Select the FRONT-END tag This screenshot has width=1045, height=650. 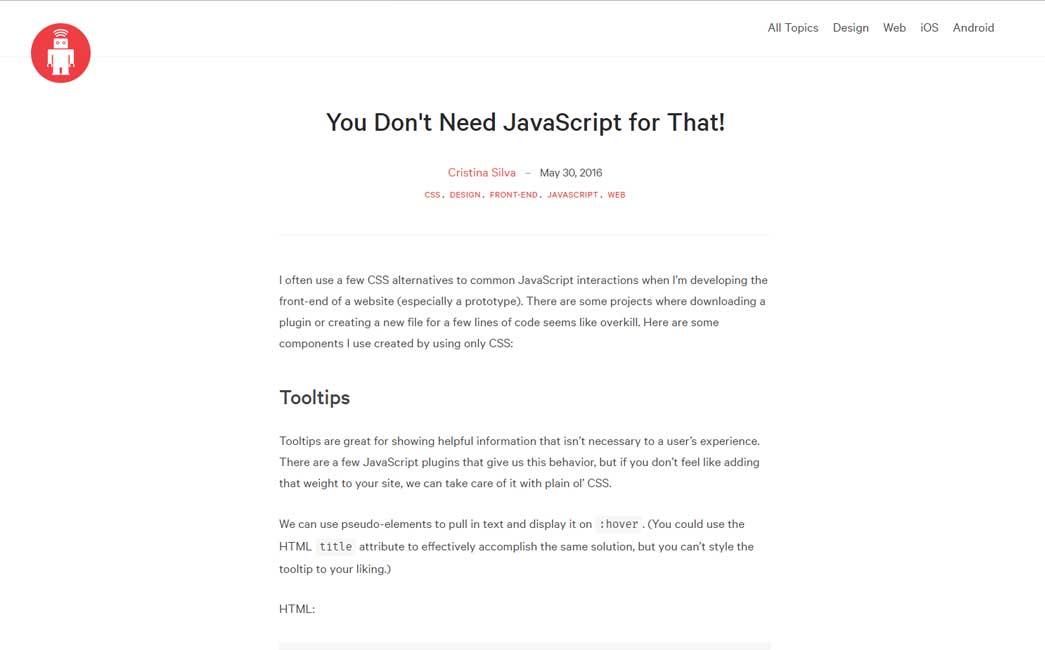tap(513, 195)
